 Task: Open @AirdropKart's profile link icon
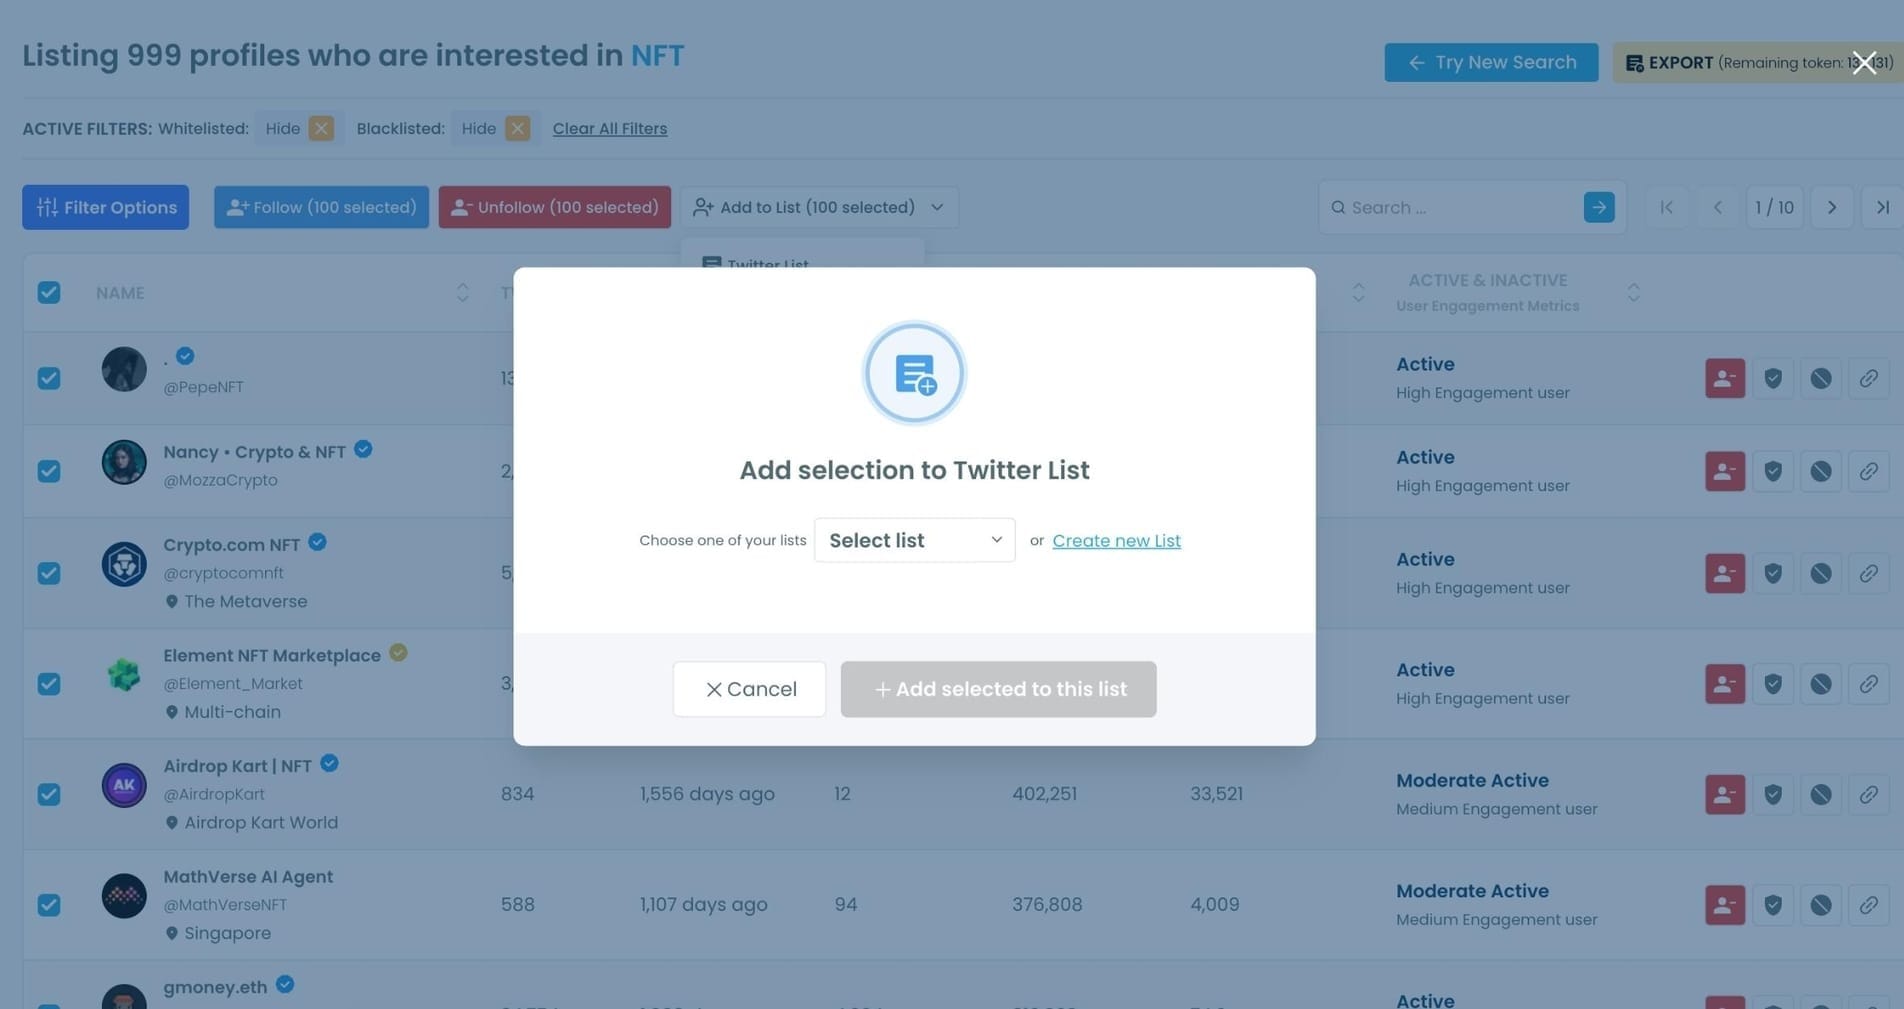point(1869,794)
